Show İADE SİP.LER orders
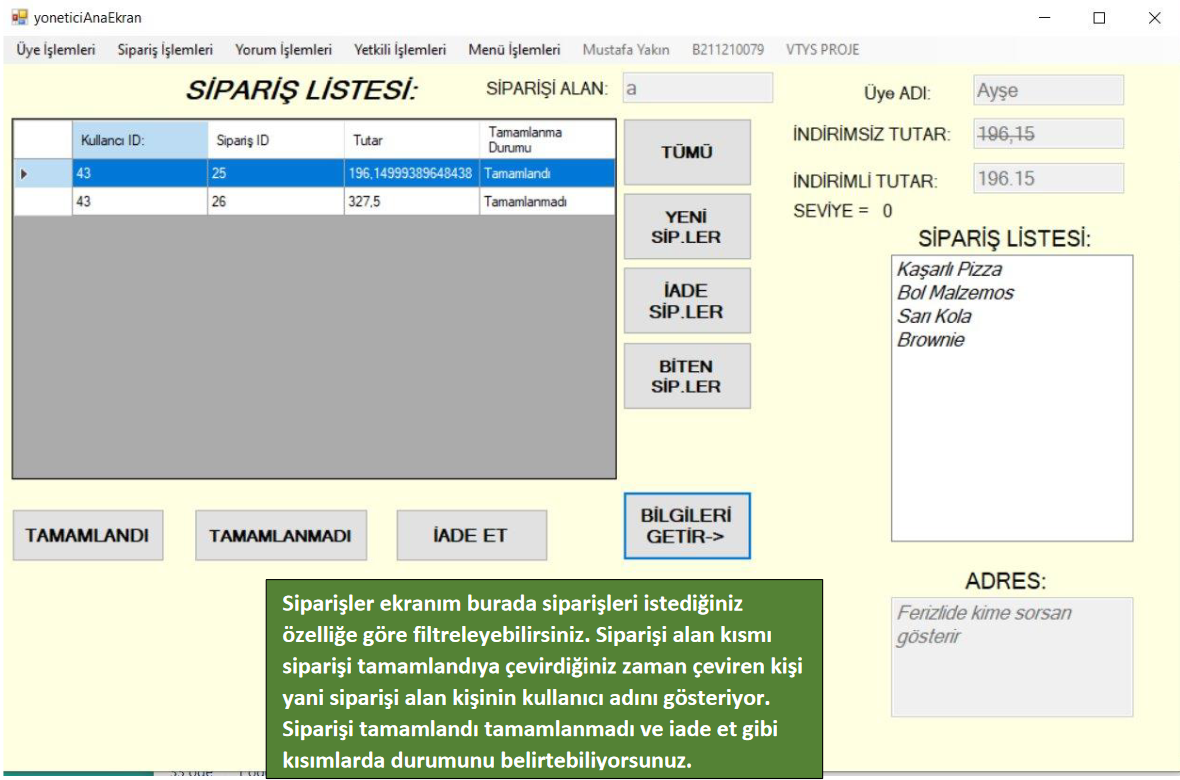The image size is (1180, 780). pyautogui.click(x=687, y=301)
